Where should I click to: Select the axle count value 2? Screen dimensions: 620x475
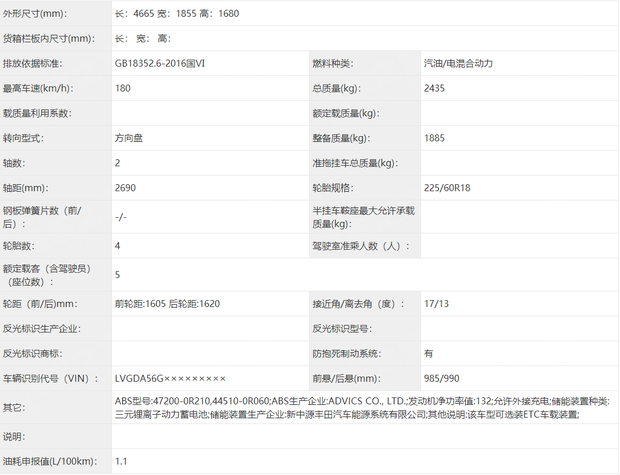point(117,163)
